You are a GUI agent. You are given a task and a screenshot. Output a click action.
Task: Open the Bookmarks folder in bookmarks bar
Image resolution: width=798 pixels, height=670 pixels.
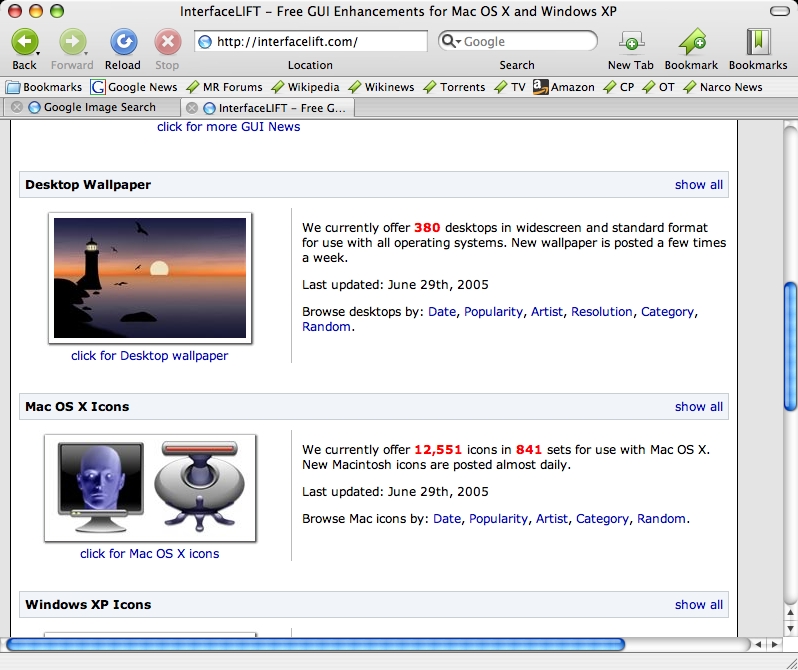pyautogui.click(x=44, y=87)
